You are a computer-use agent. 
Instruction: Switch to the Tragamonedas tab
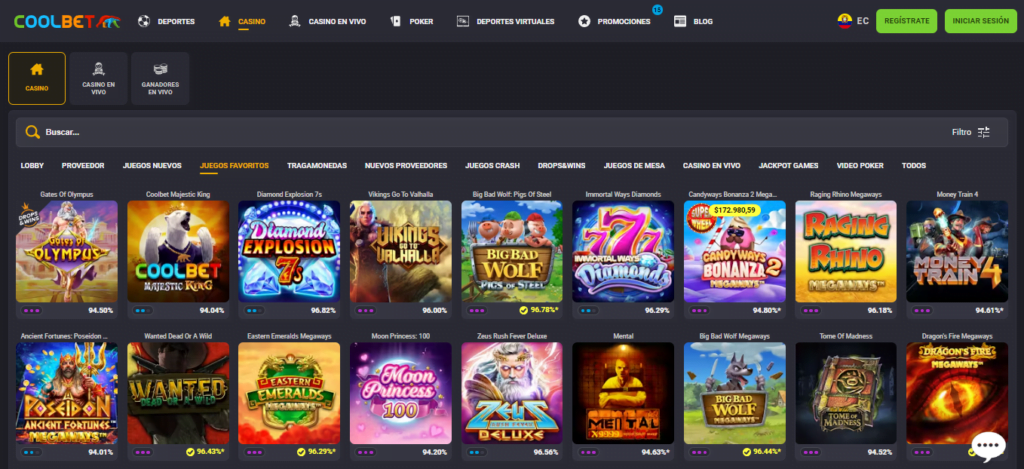click(317, 166)
